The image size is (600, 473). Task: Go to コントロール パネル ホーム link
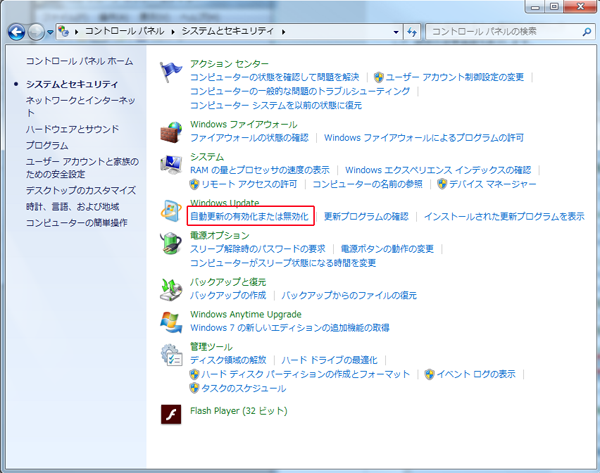78,61
